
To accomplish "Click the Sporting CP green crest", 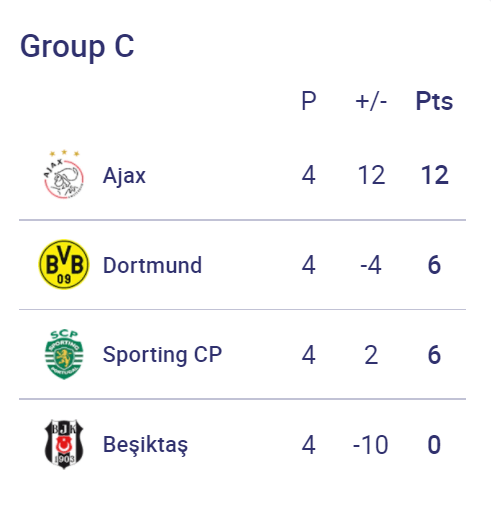I will coord(64,354).
